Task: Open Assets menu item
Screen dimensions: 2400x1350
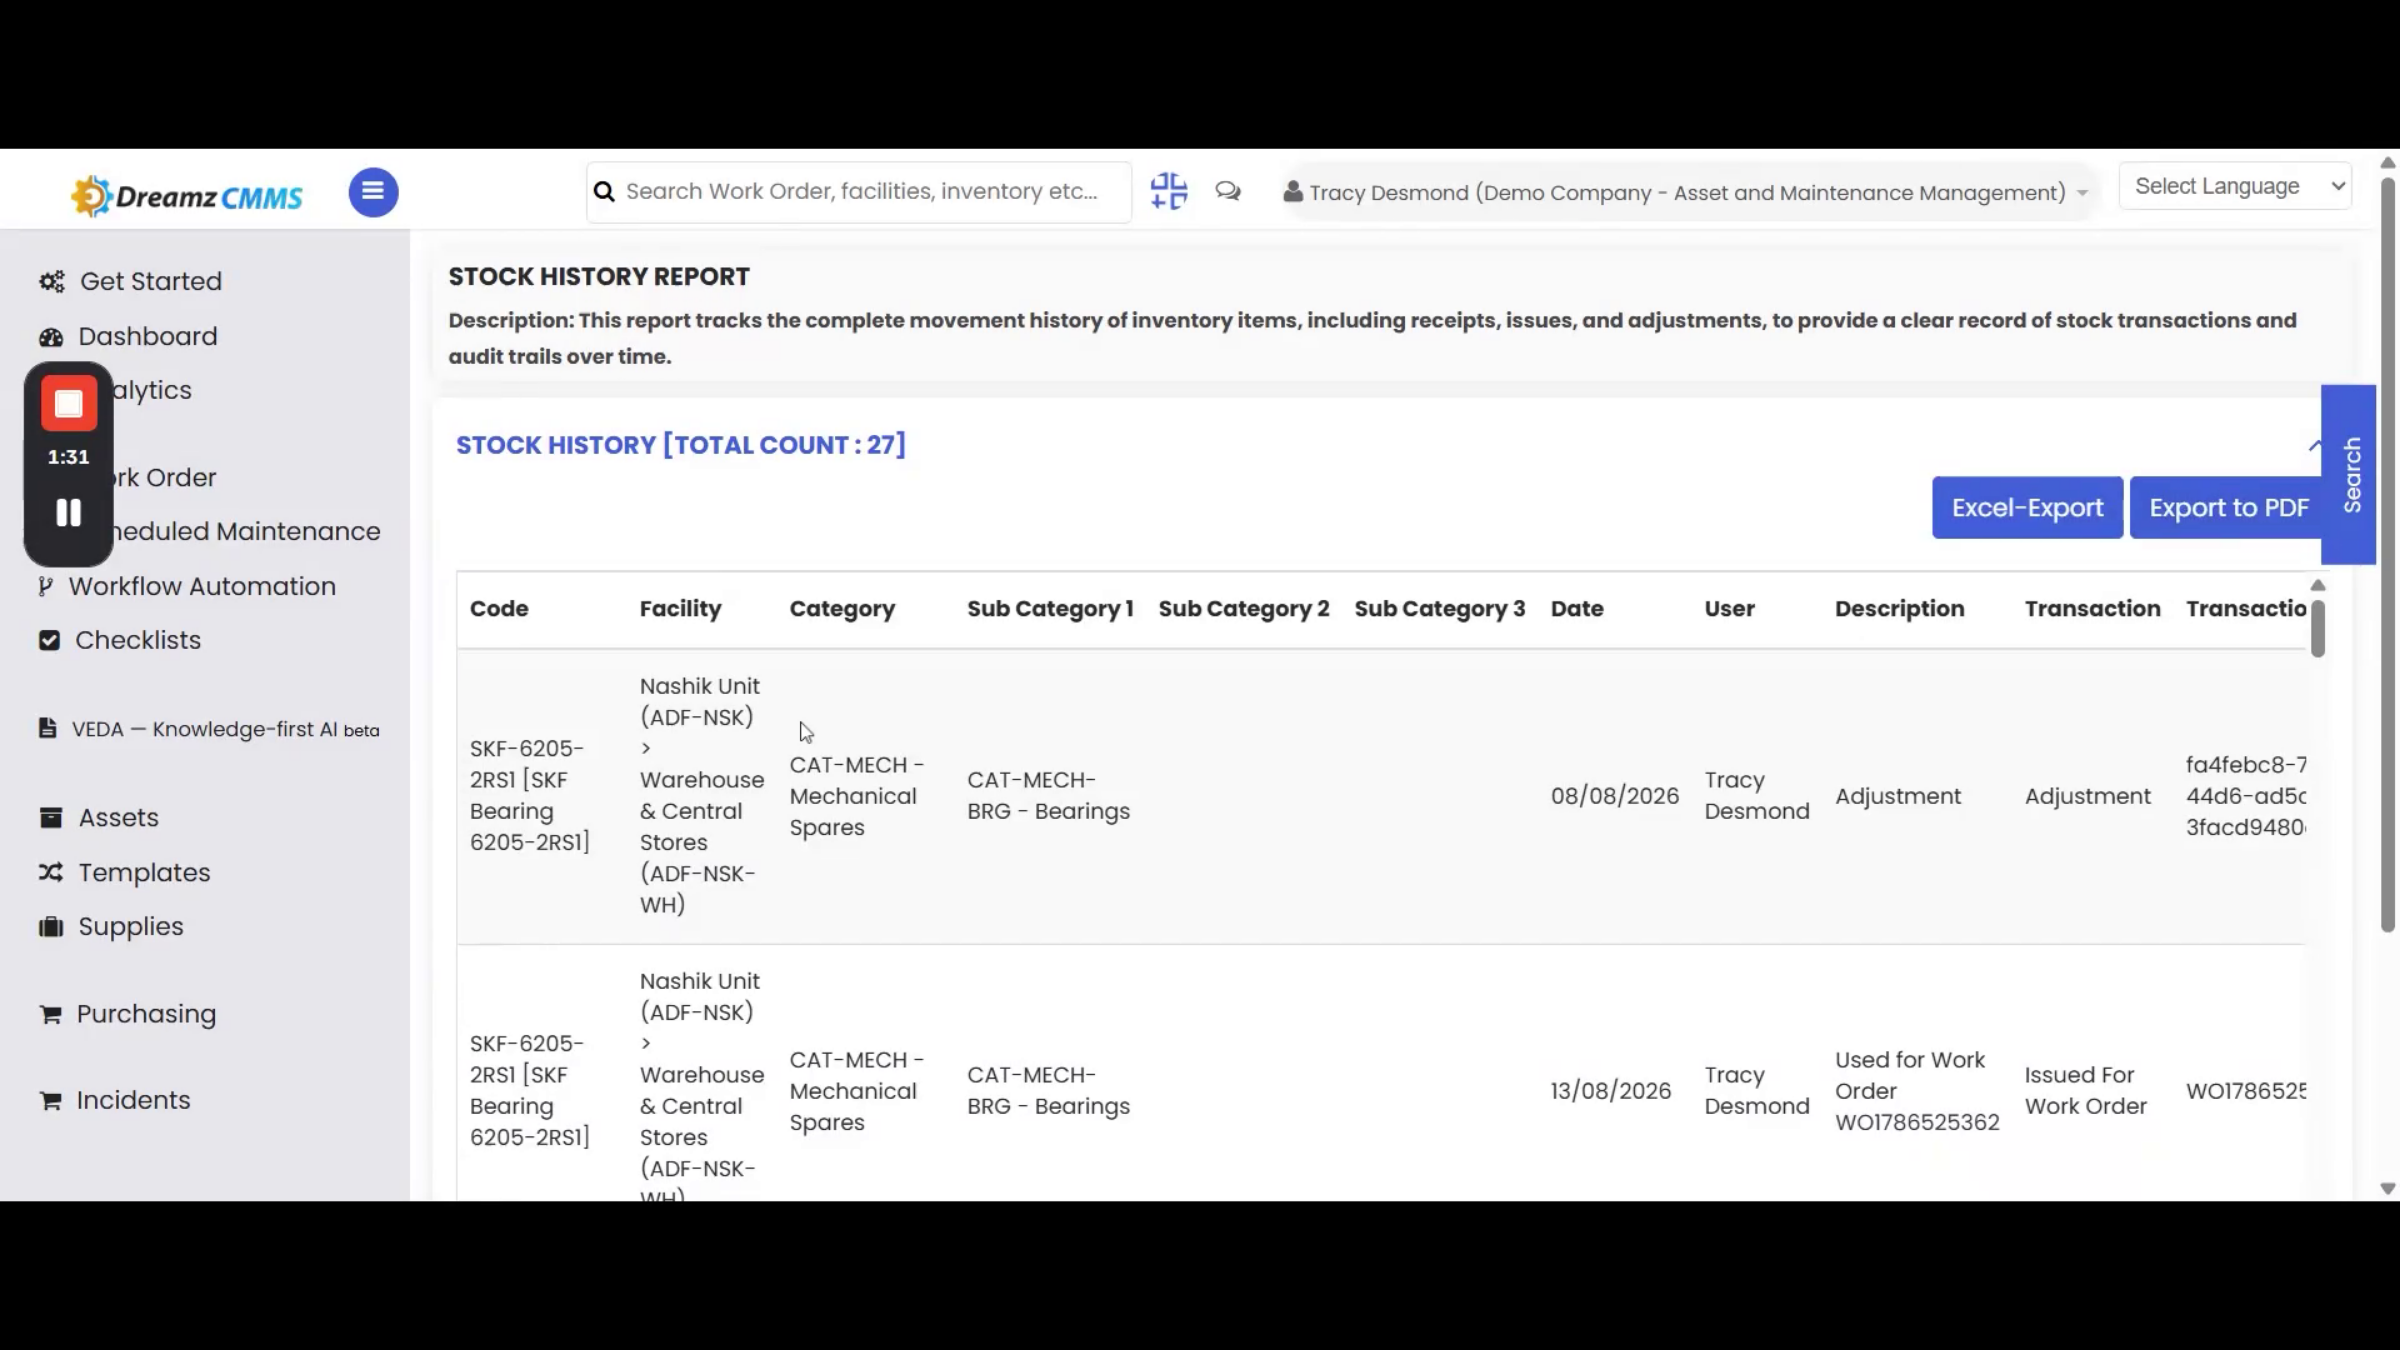Action: tap(119, 818)
